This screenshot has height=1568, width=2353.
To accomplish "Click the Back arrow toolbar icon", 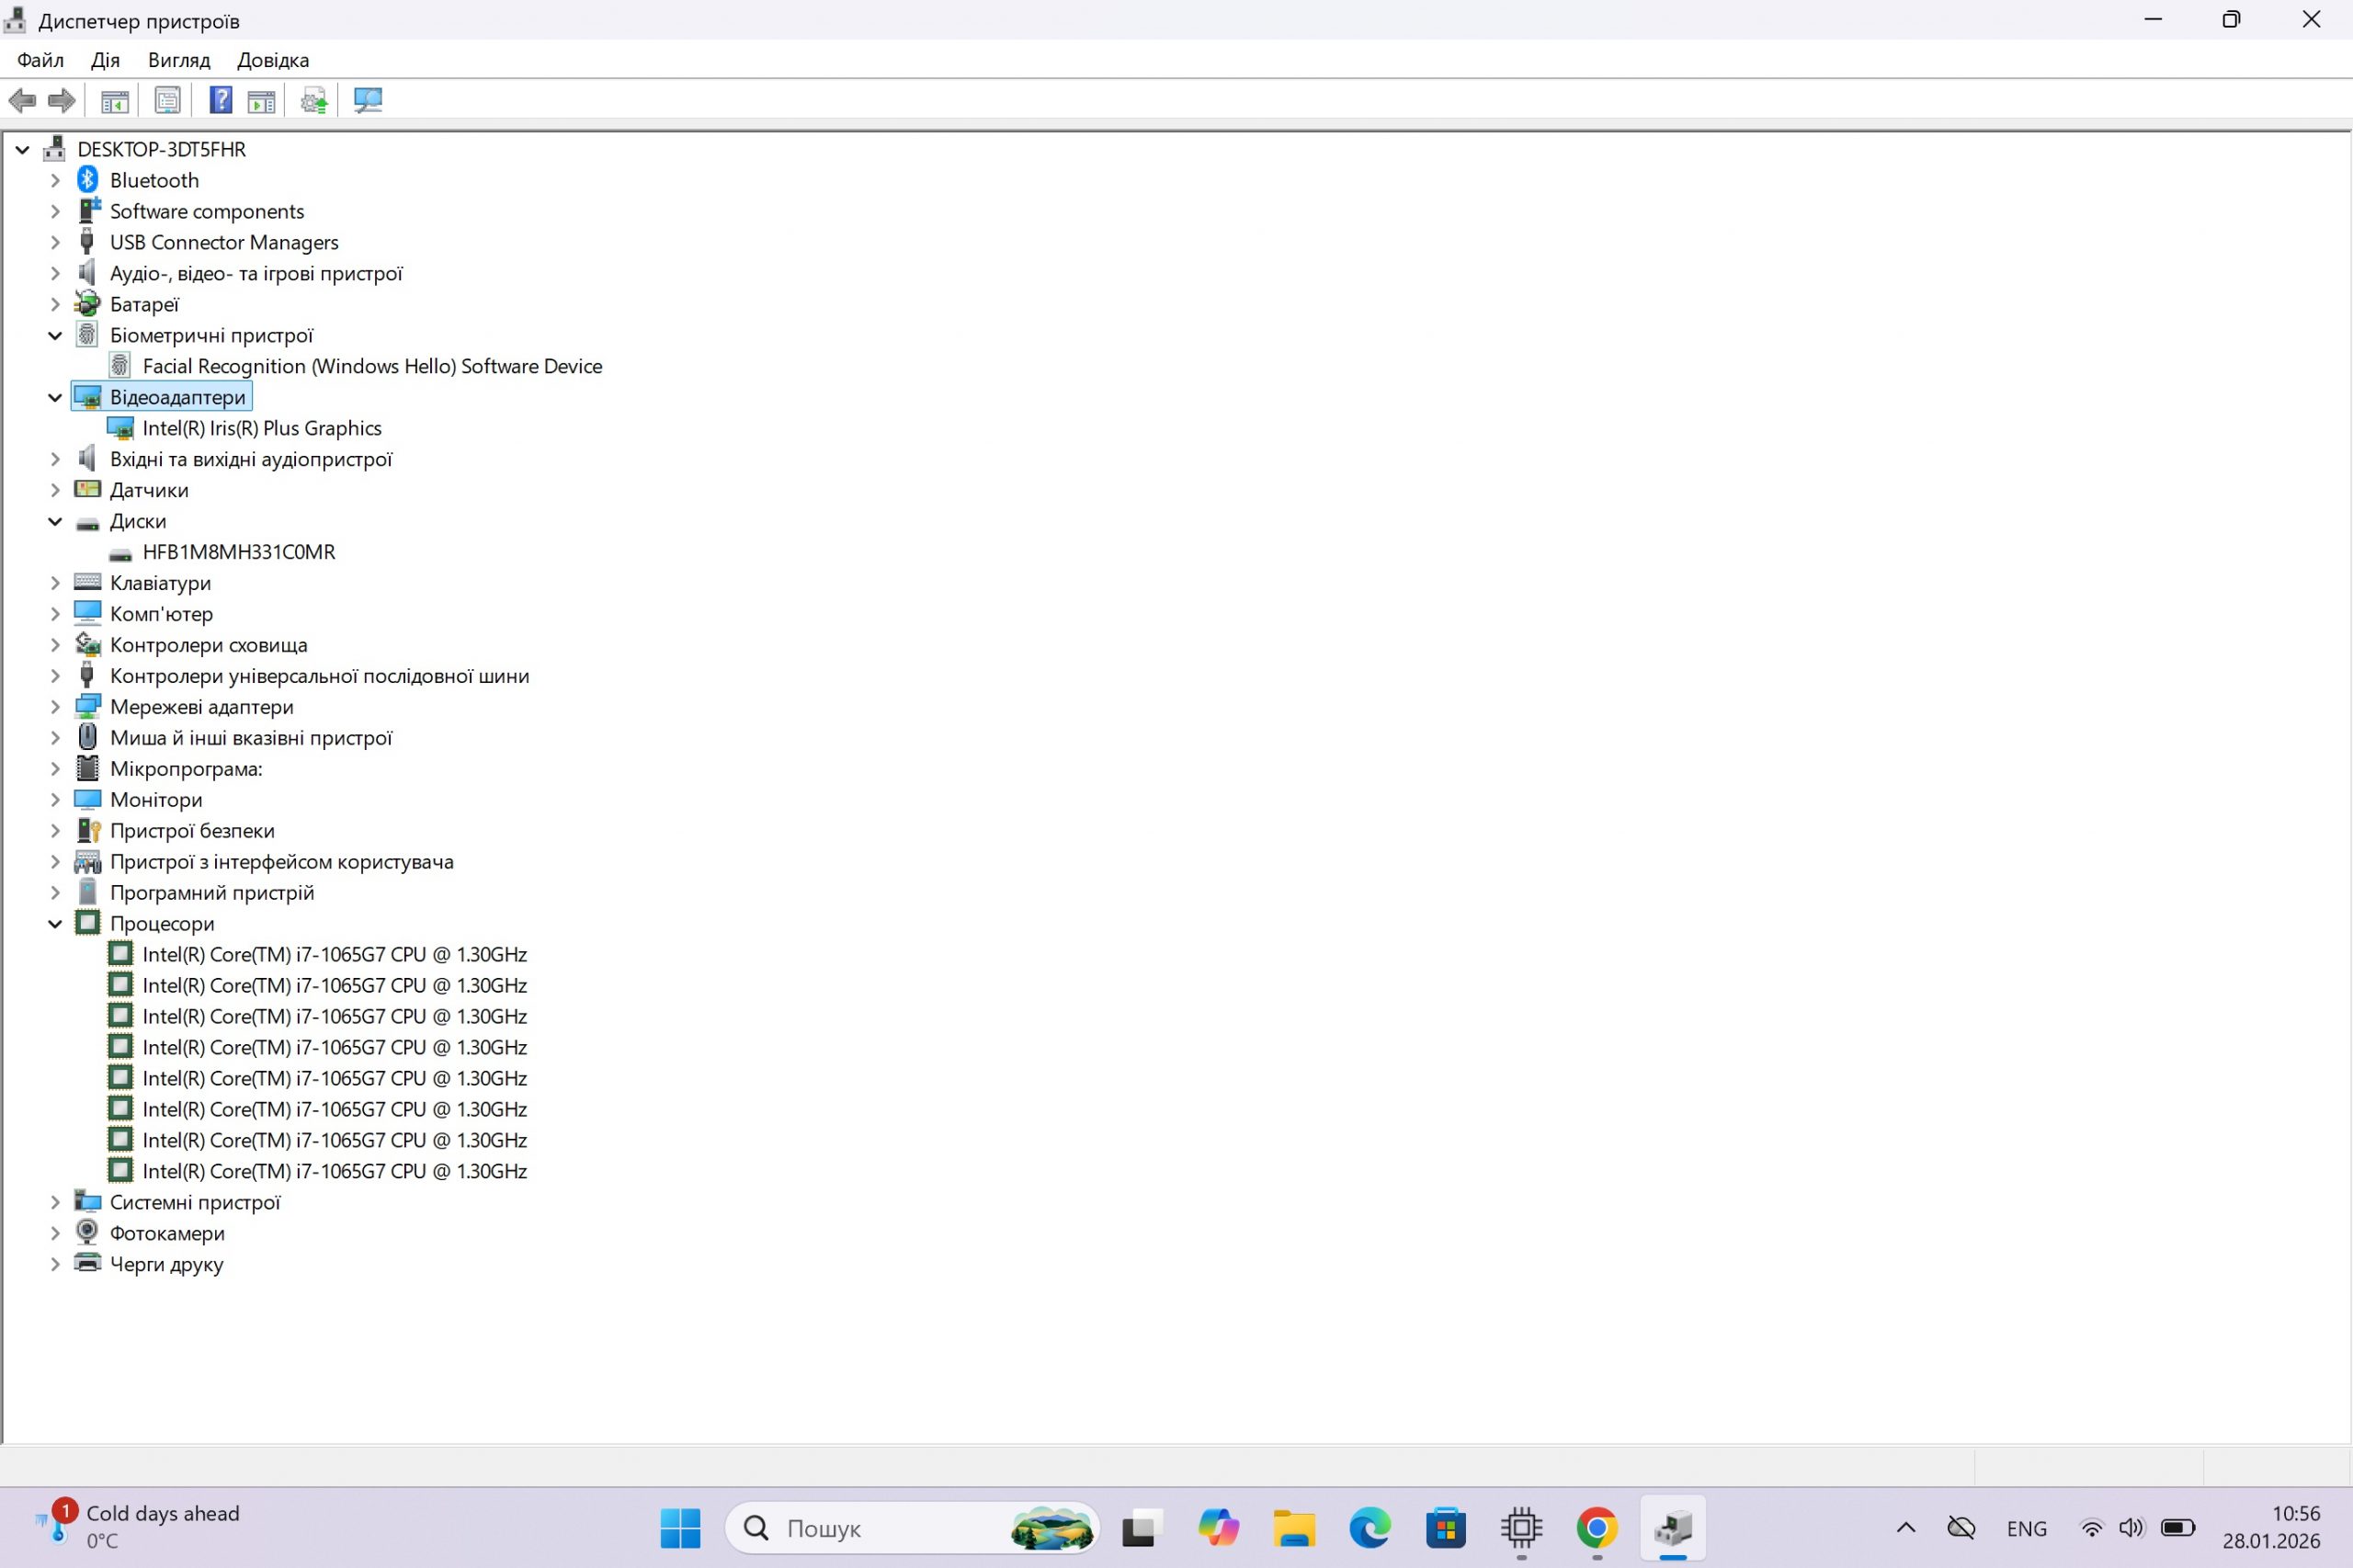I will click(x=22, y=100).
